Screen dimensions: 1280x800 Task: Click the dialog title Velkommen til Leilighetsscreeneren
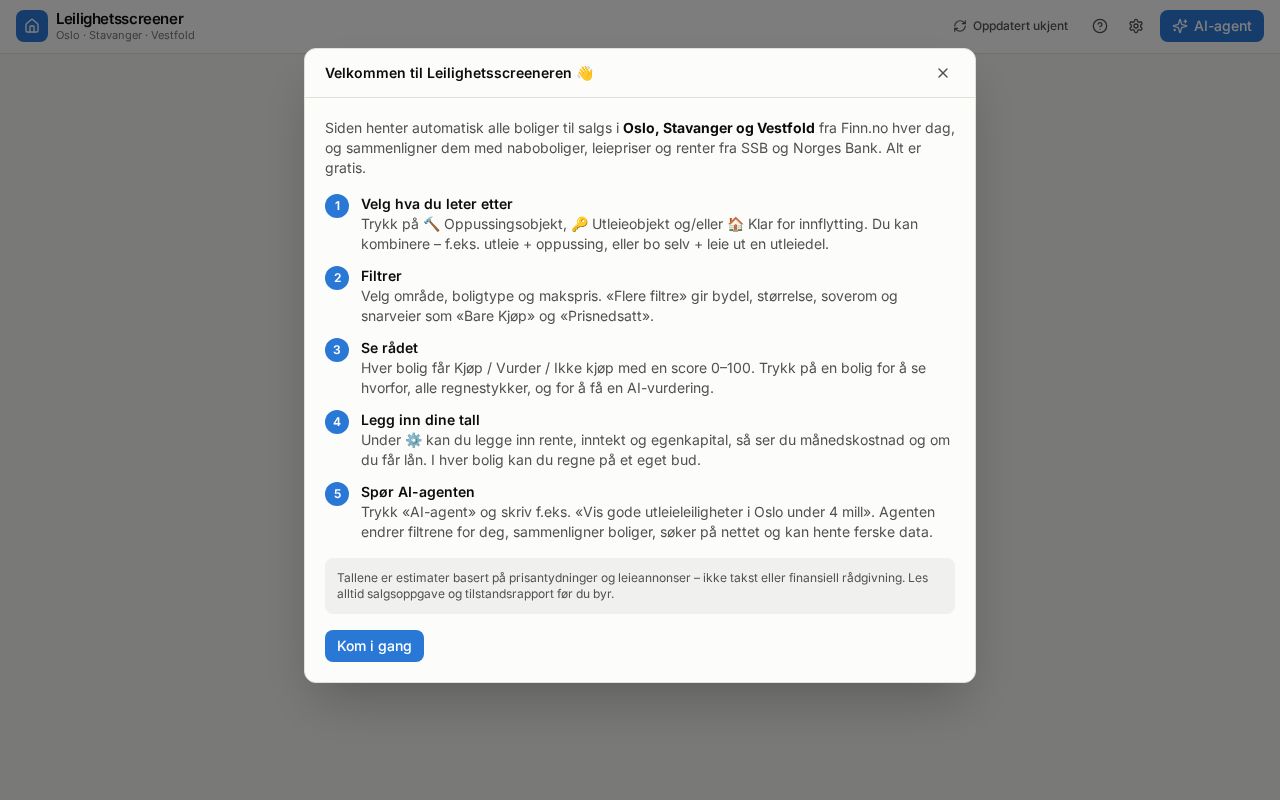pyautogui.click(x=459, y=73)
